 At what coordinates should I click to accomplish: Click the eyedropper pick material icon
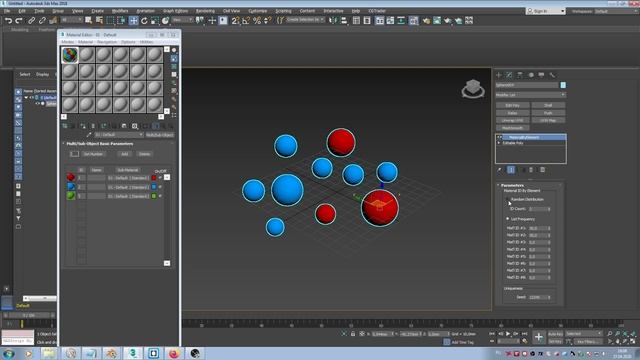[89, 135]
